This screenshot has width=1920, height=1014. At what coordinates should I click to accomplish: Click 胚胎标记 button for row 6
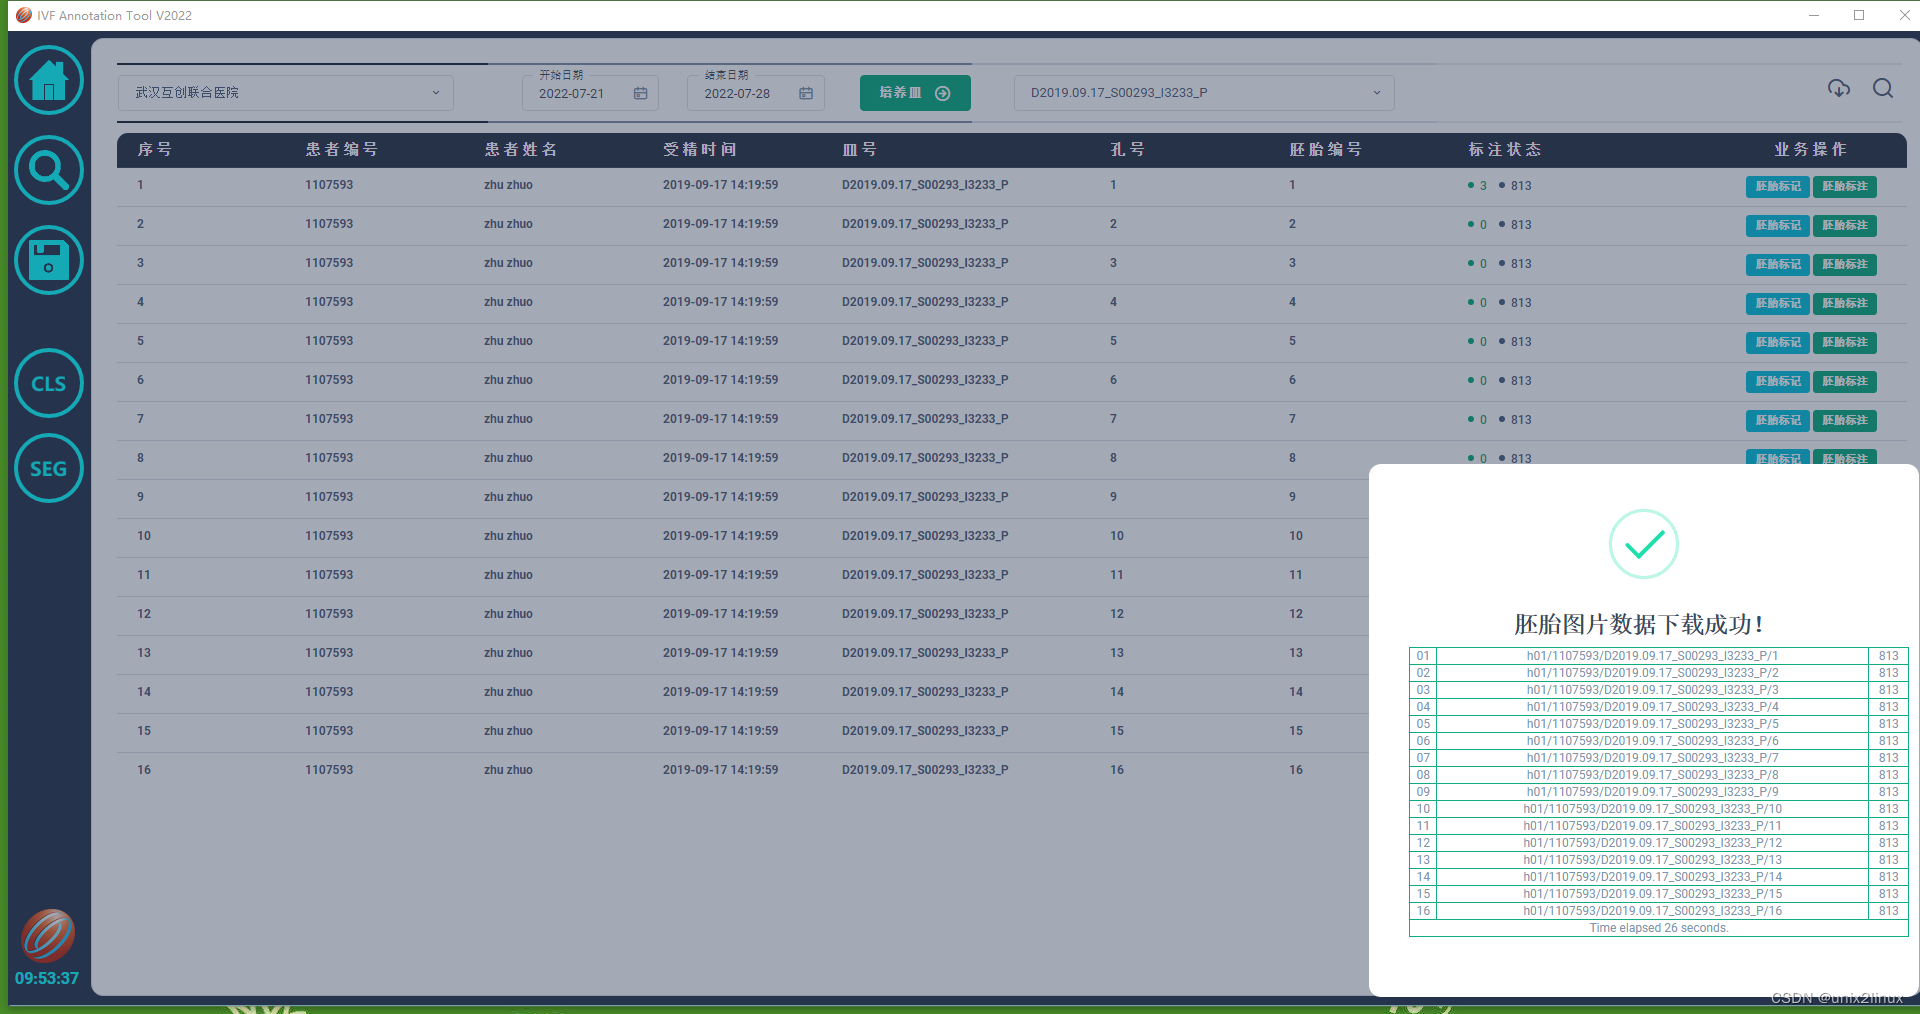(1778, 381)
